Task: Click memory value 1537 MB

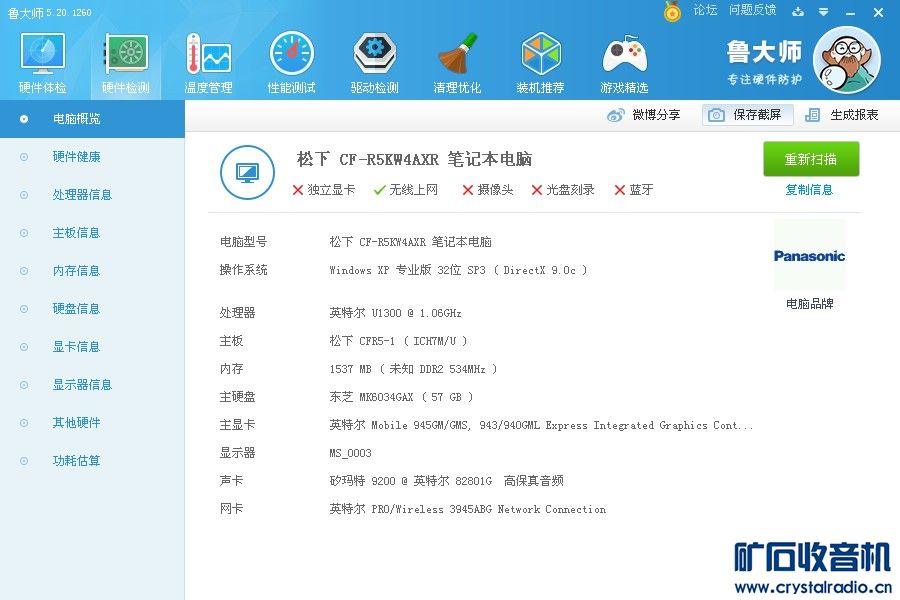Action: tap(413, 369)
